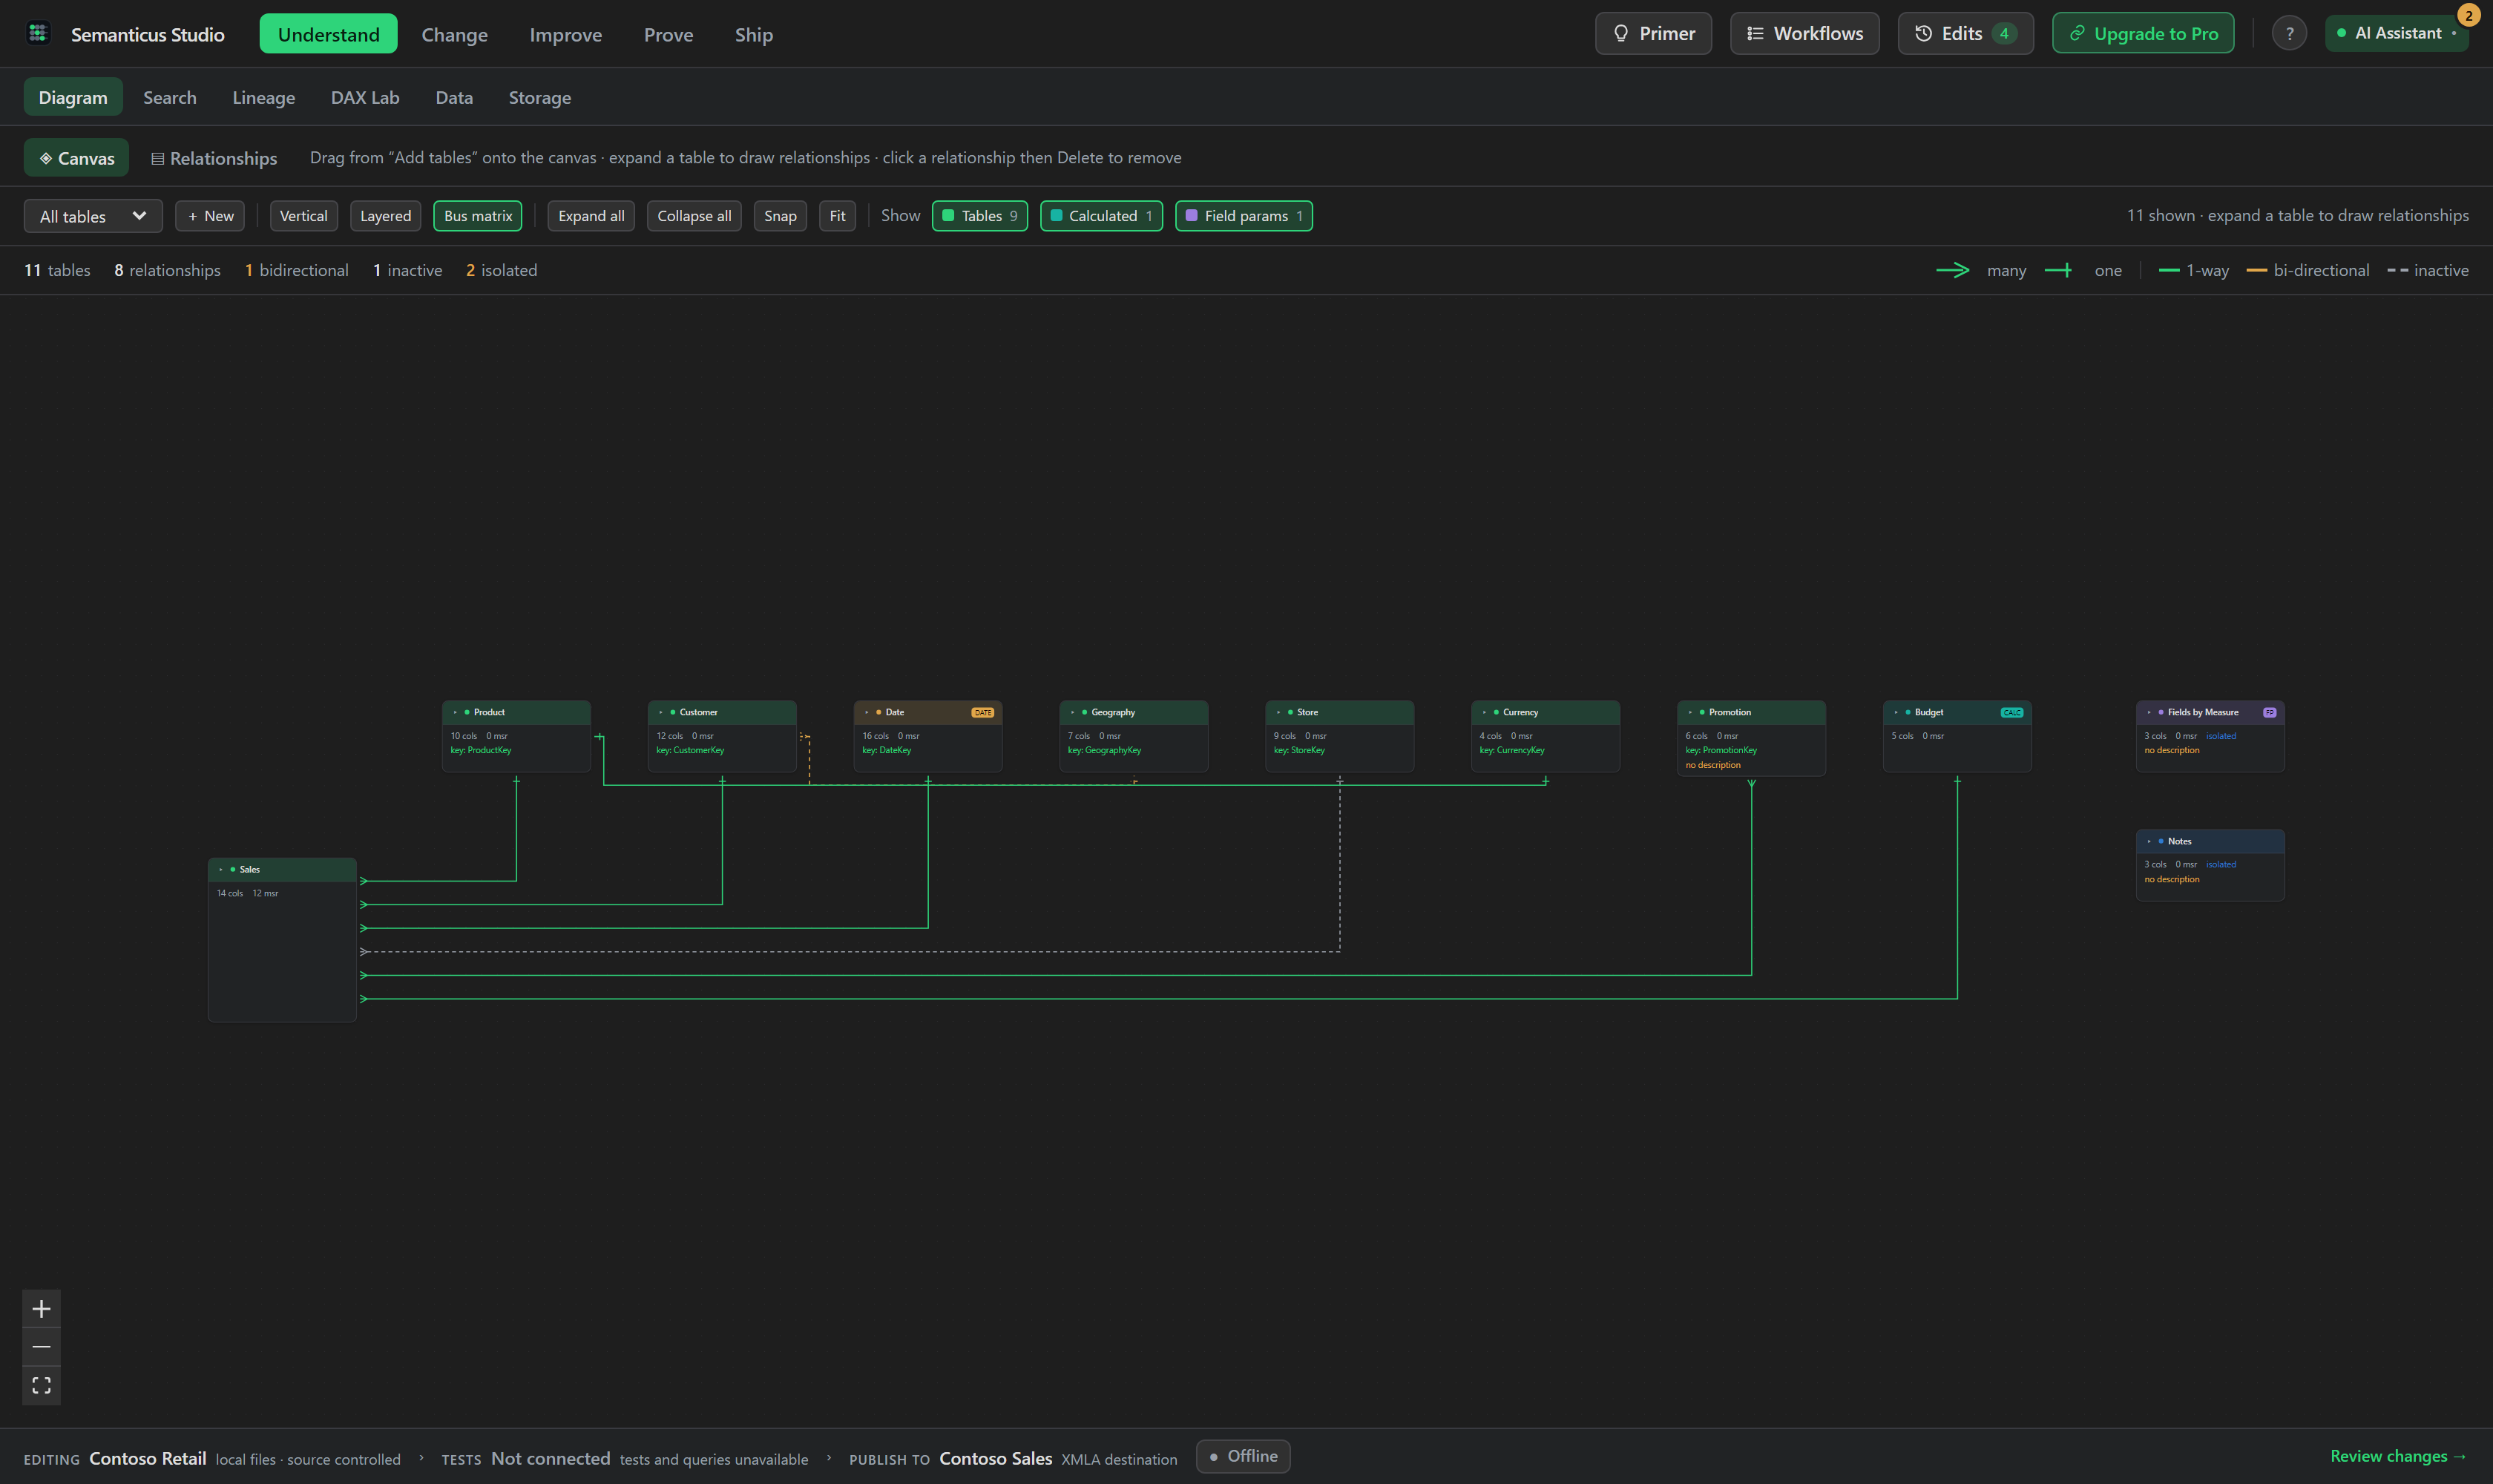The image size is (2493, 1484).
Task: Click the Edits count badge 4
Action: pyautogui.click(x=2003, y=34)
